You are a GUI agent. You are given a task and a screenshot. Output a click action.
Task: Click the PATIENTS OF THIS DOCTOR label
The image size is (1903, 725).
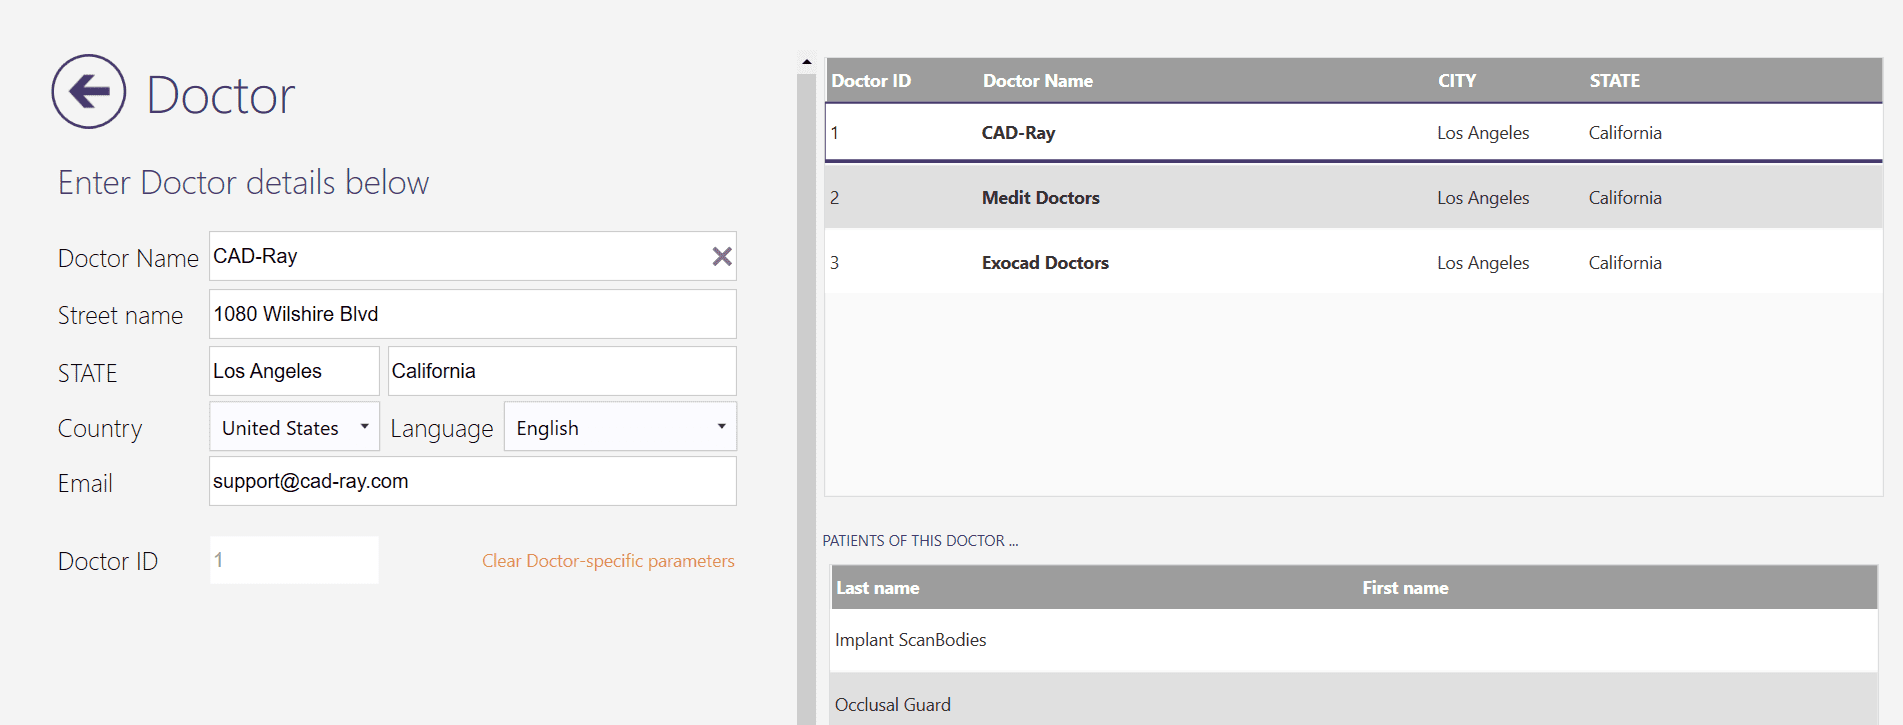click(920, 541)
